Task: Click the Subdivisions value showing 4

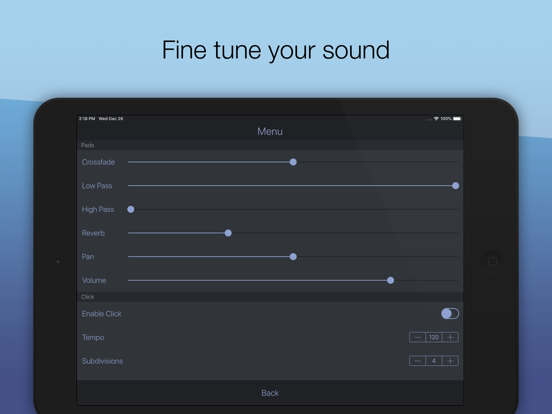Action: [434, 361]
